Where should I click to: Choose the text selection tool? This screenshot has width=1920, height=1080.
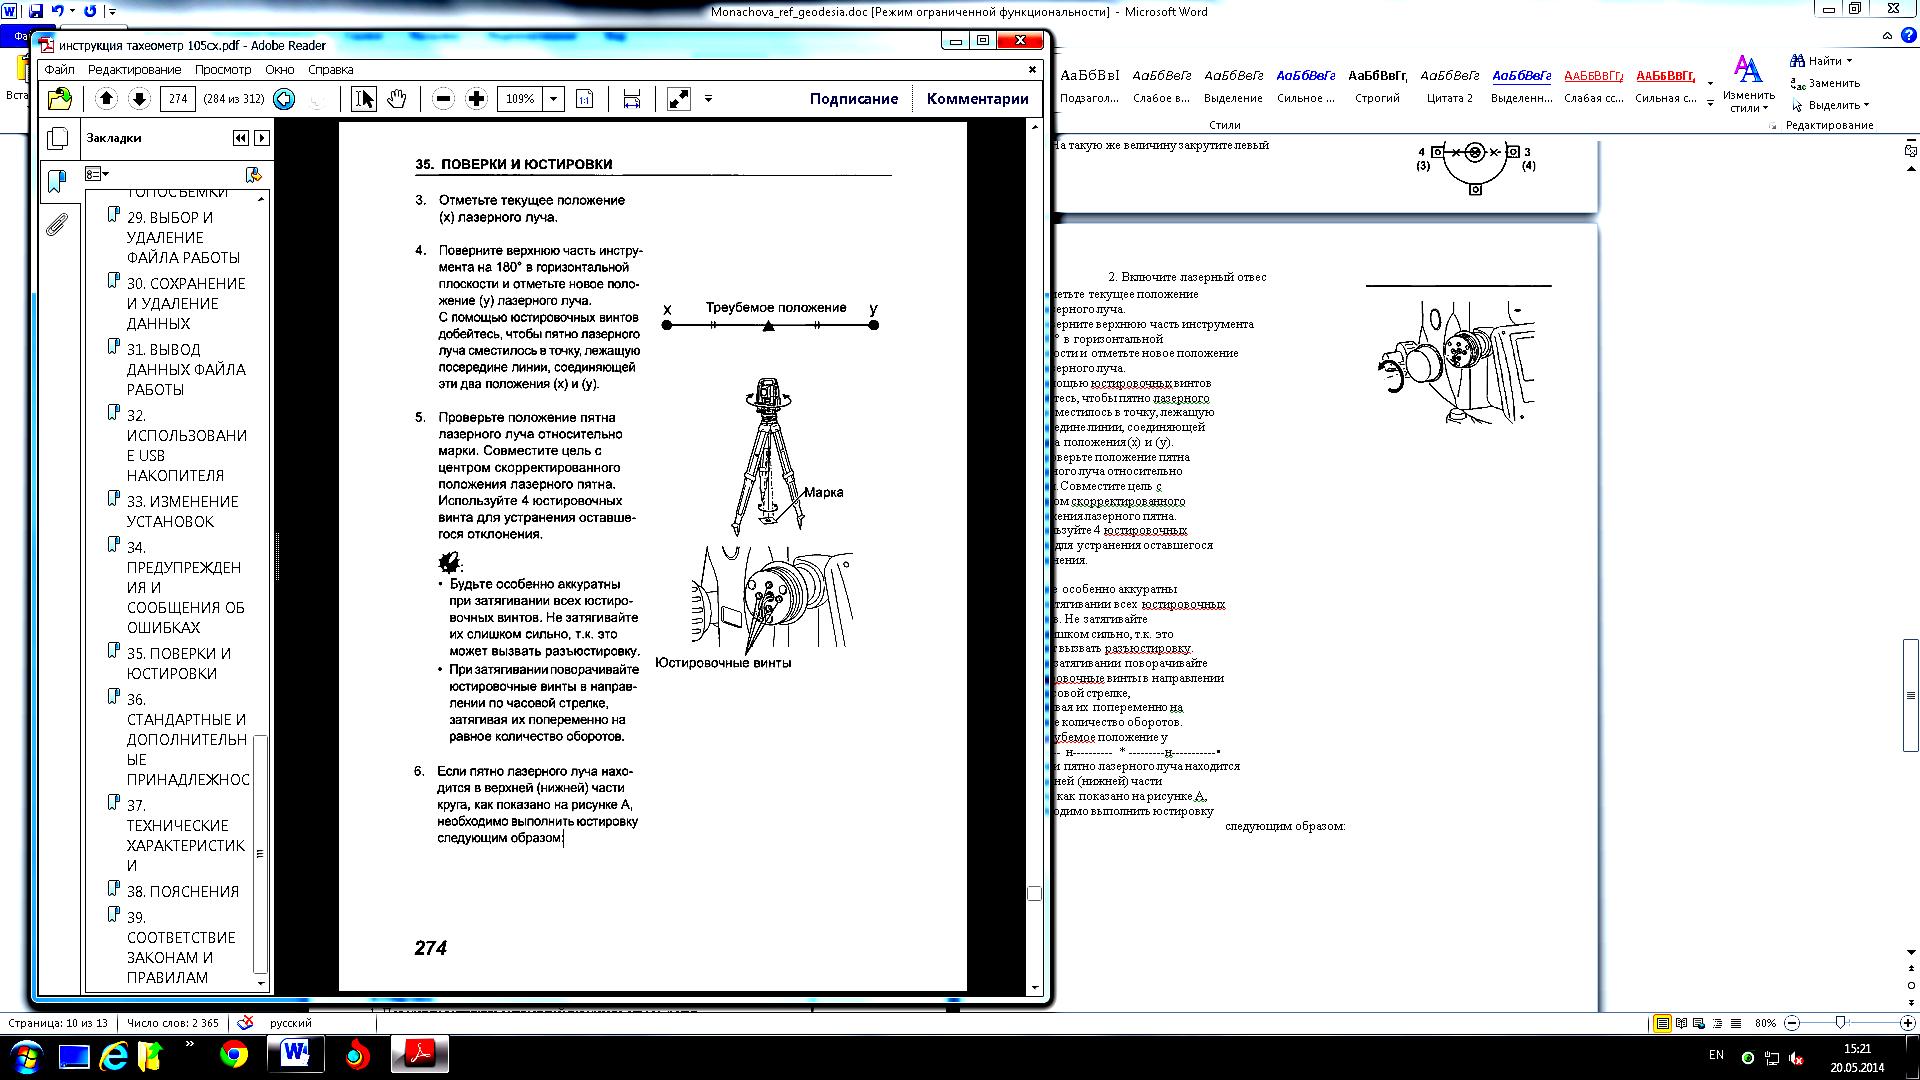pos(364,98)
